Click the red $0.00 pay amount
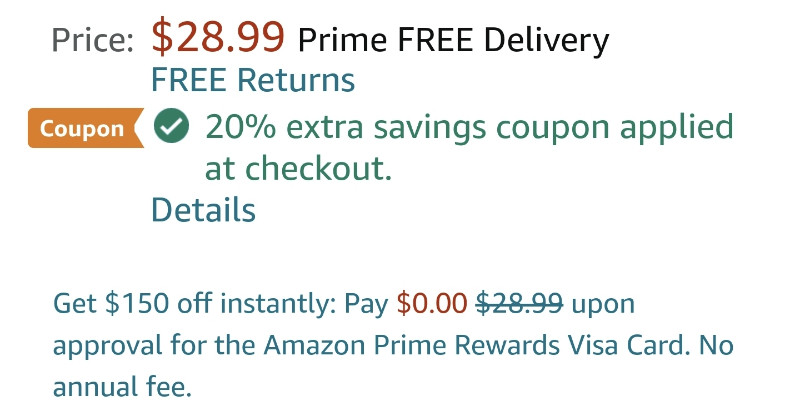 point(432,303)
